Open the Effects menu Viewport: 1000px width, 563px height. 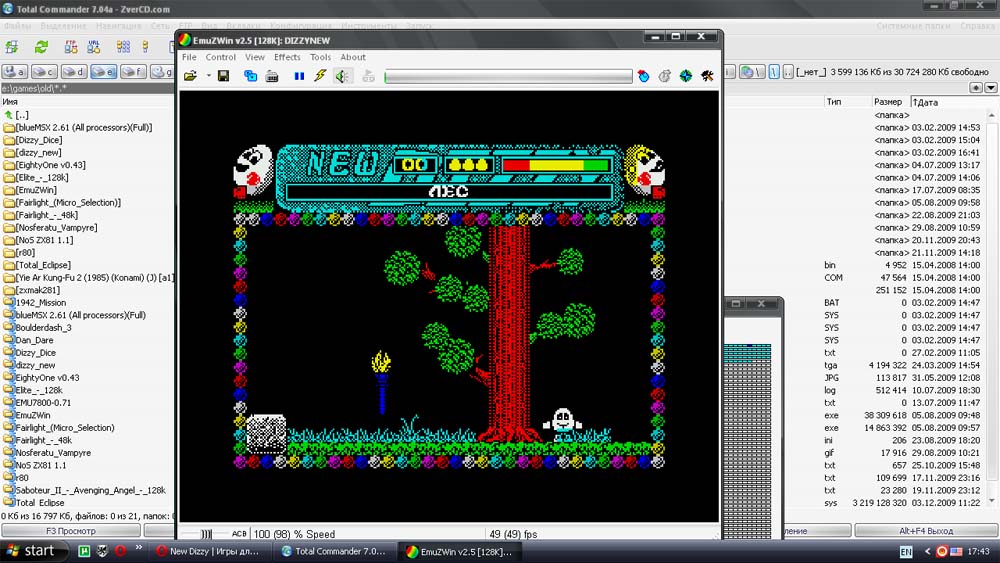coord(287,57)
